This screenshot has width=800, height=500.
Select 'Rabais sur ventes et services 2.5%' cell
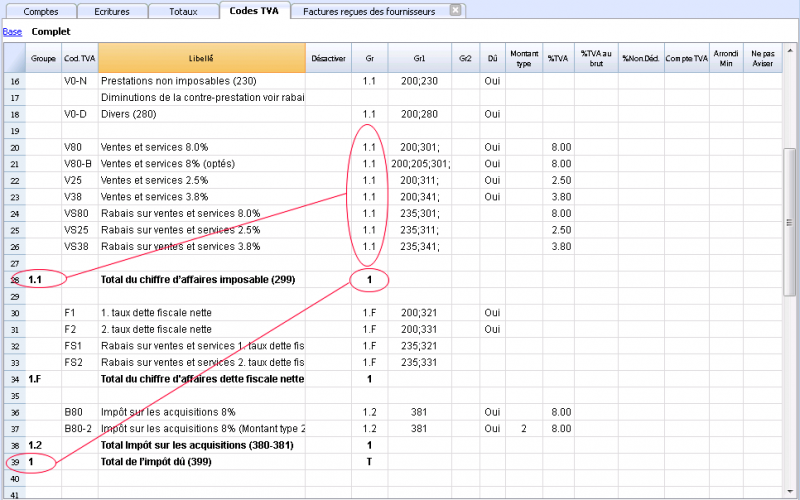point(202,230)
